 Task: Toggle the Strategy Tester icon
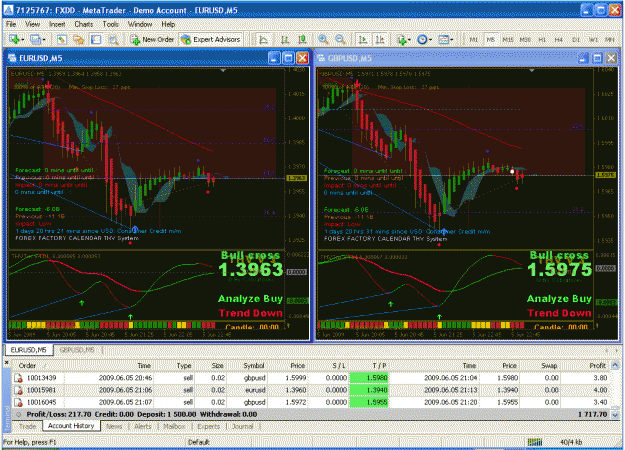click(114, 39)
